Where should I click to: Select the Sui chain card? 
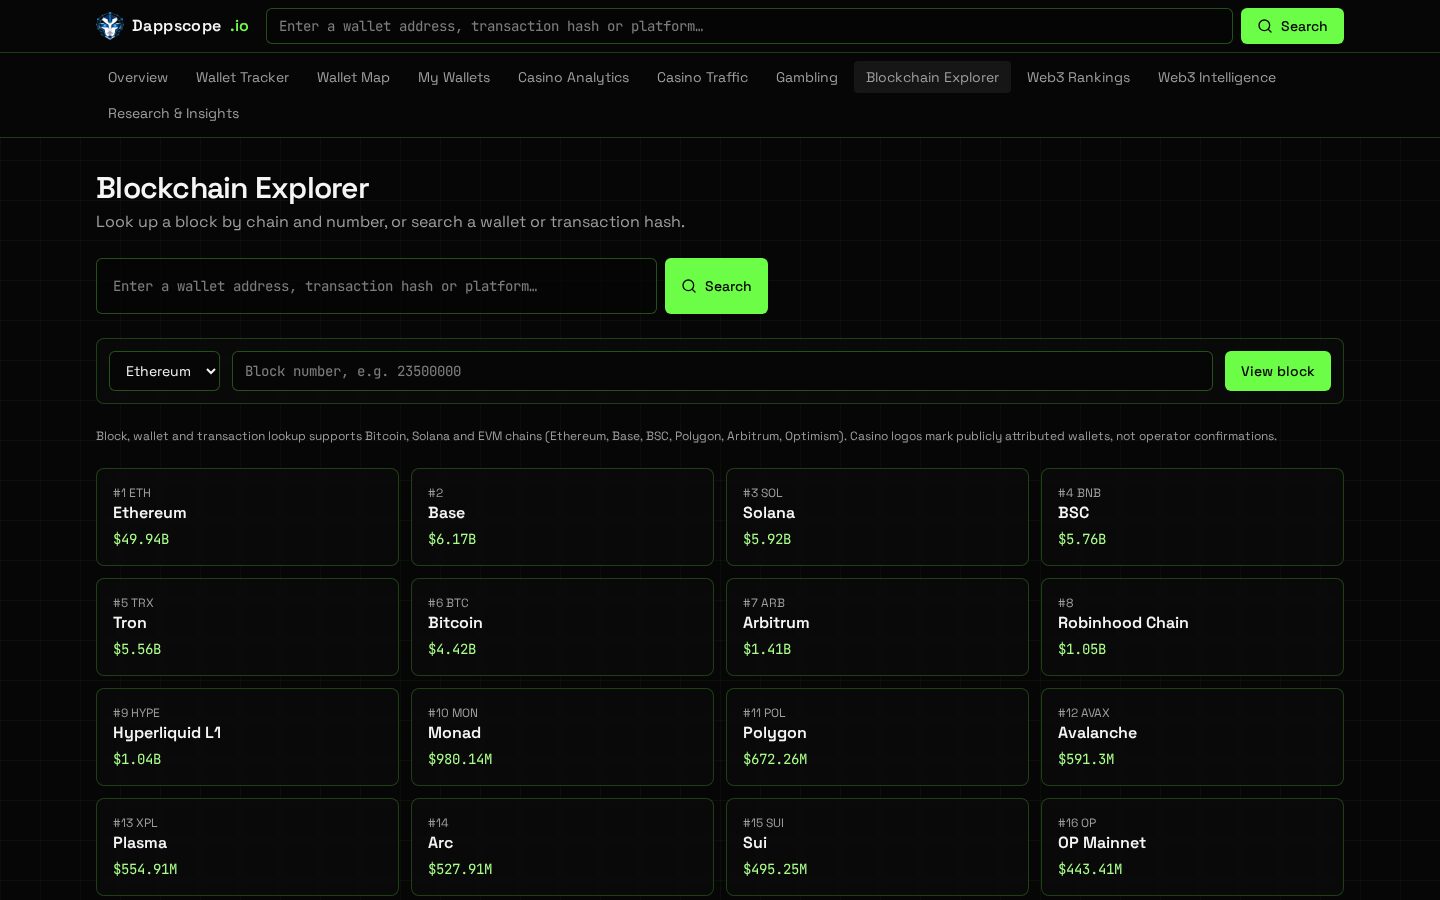(x=877, y=847)
